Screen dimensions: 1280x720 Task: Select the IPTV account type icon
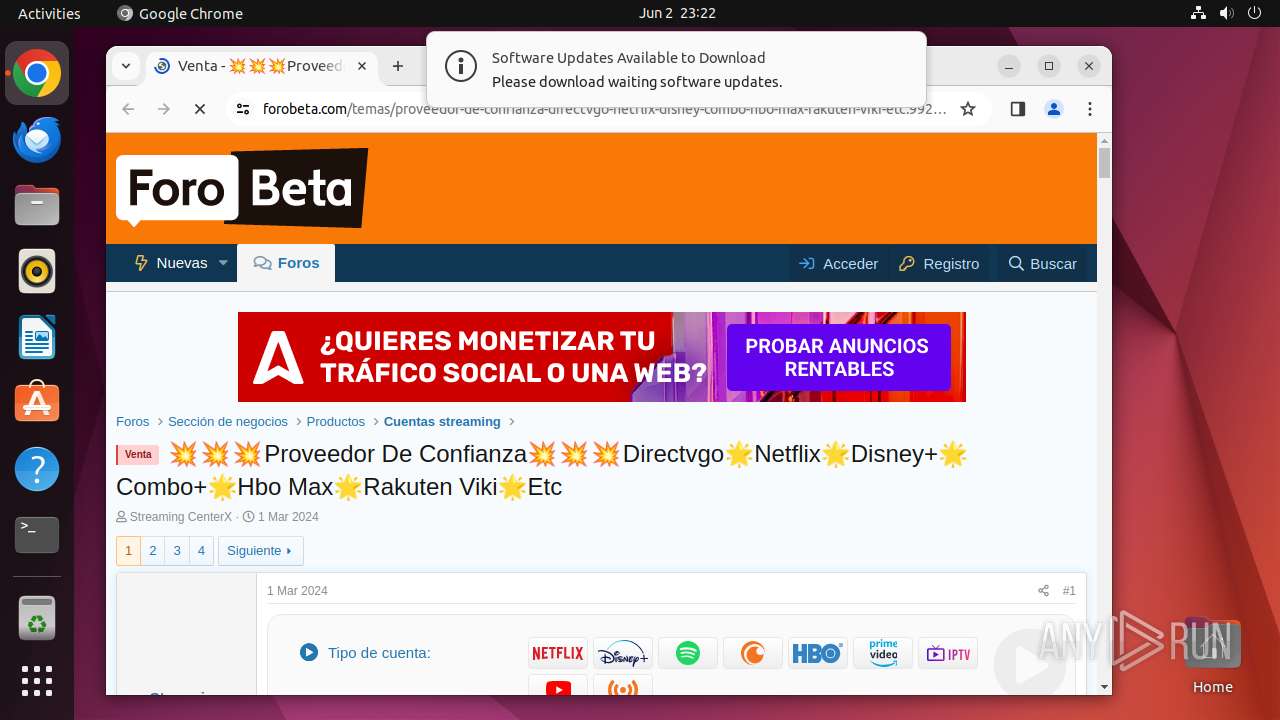coord(948,653)
